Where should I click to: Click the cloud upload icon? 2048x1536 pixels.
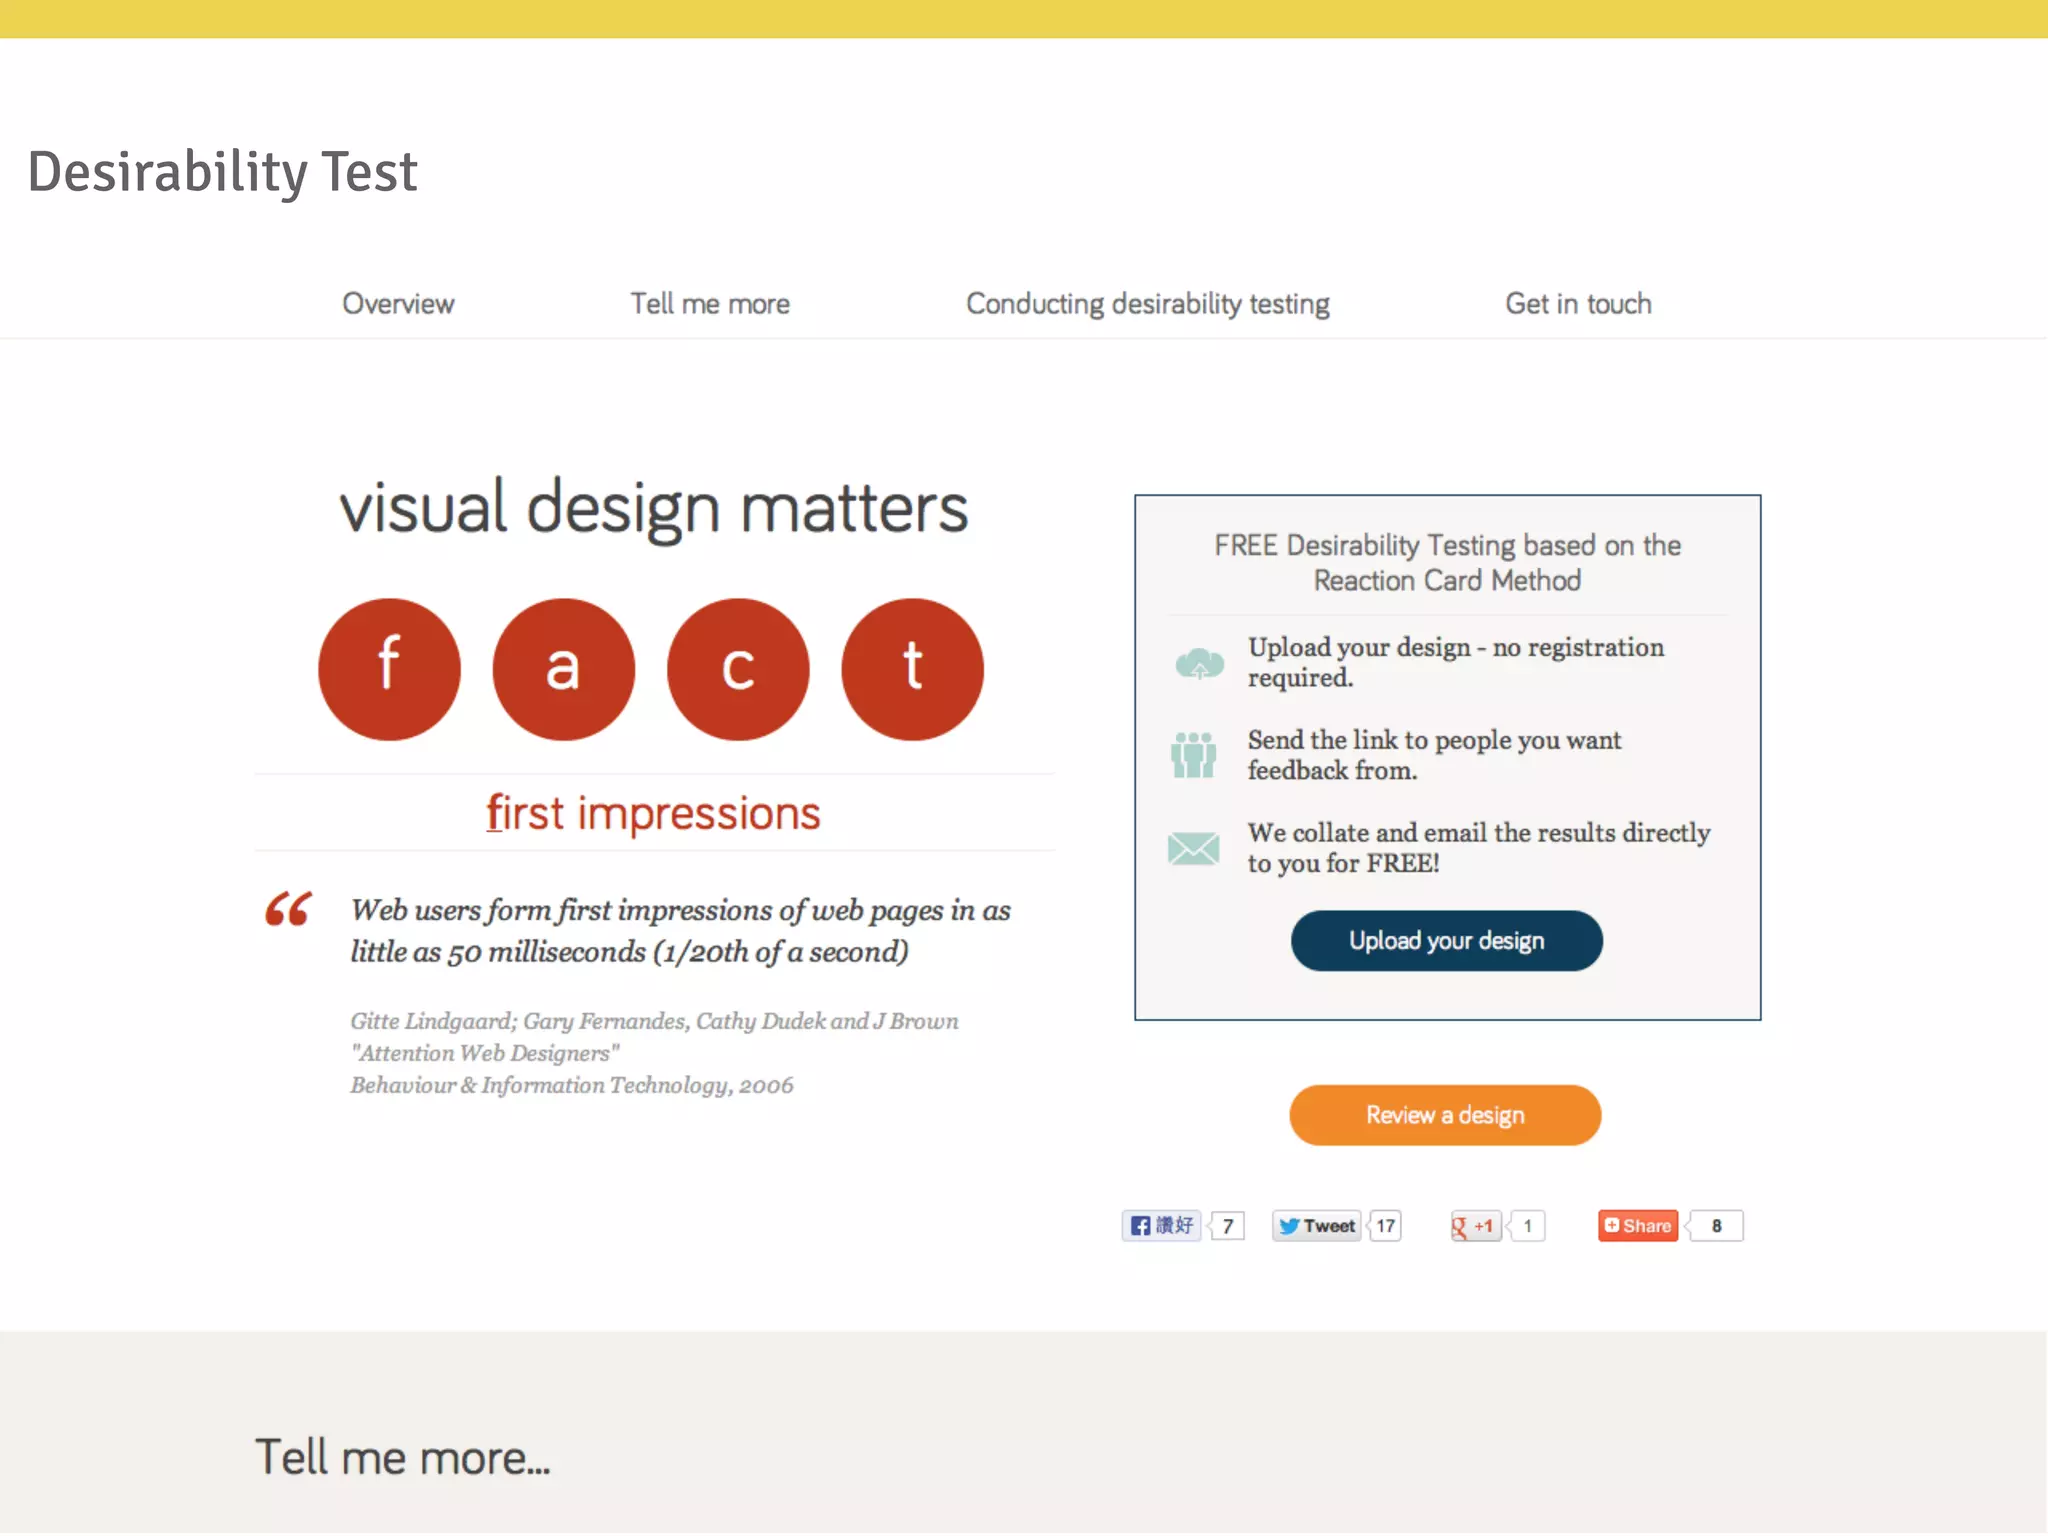tap(1199, 663)
